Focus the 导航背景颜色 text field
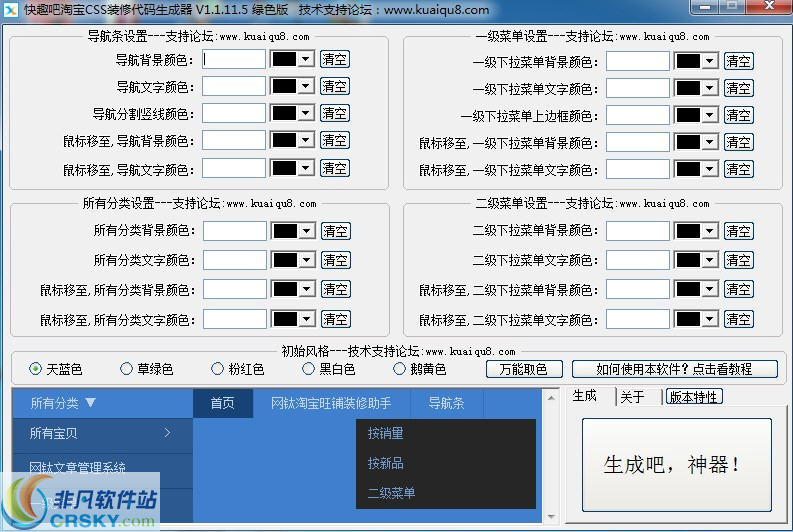The height and width of the screenshot is (532, 793). (234, 59)
